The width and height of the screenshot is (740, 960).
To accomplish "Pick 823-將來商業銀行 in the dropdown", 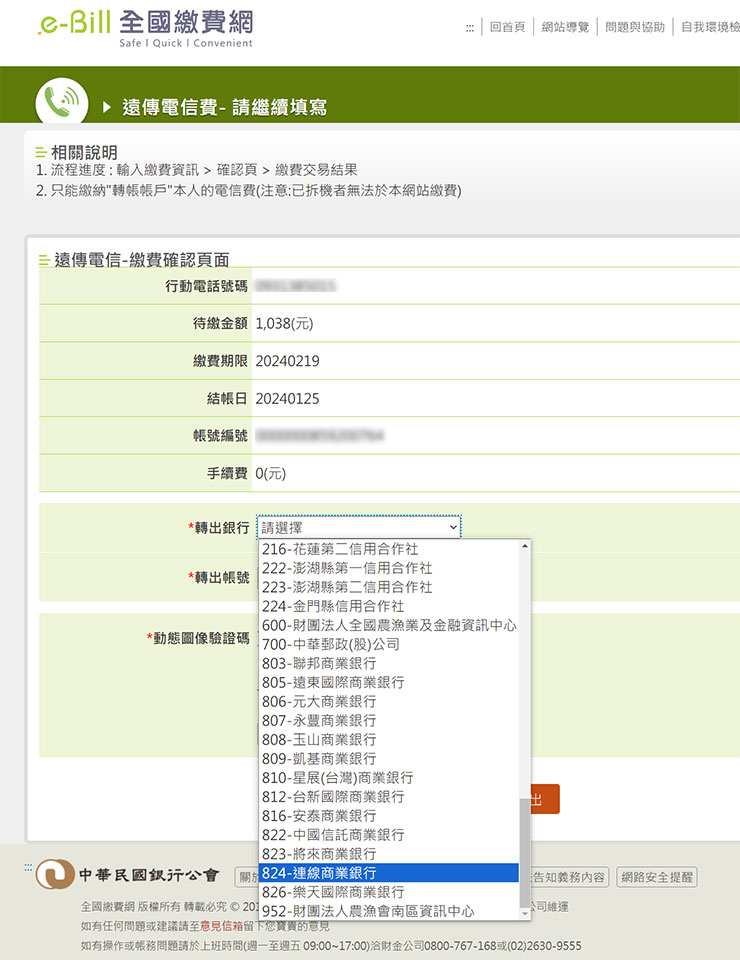I will [x=389, y=853].
